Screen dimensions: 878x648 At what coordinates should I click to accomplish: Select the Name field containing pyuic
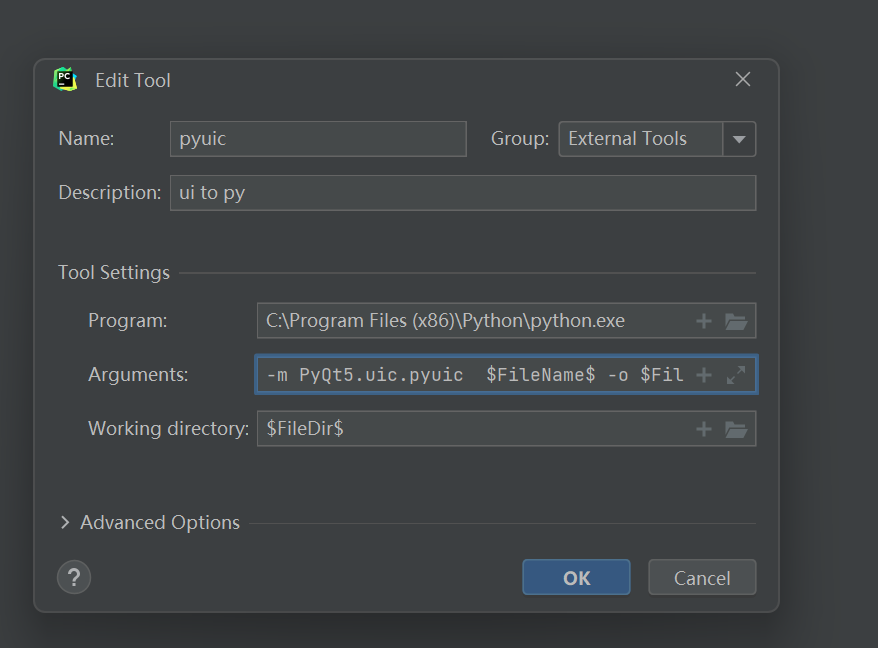(x=317, y=139)
